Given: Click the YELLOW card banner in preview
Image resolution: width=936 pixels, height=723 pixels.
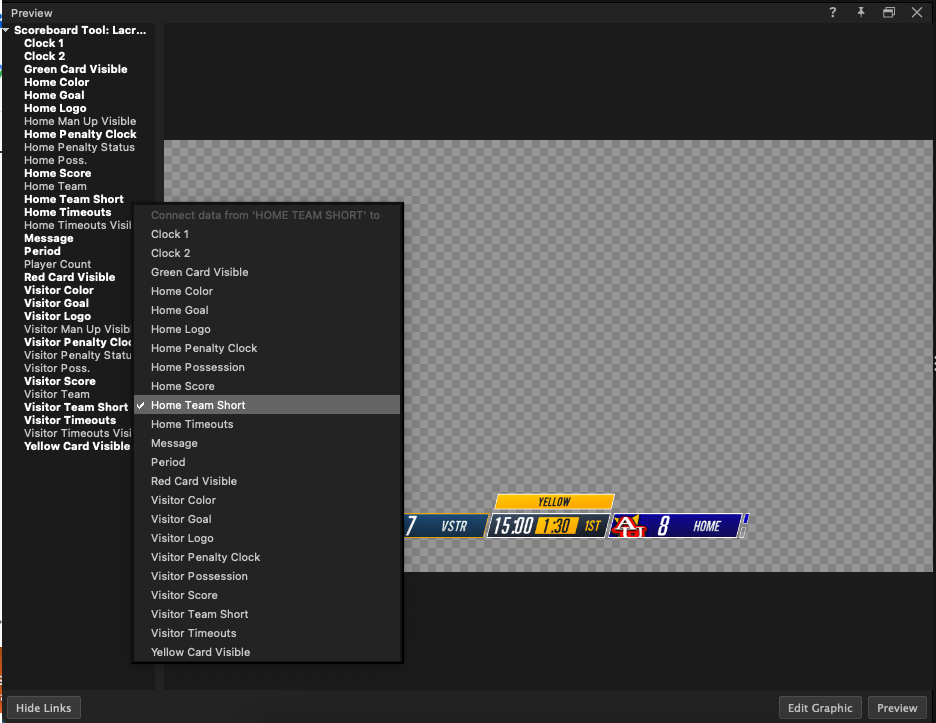Looking at the screenshot, I should 555,502.
